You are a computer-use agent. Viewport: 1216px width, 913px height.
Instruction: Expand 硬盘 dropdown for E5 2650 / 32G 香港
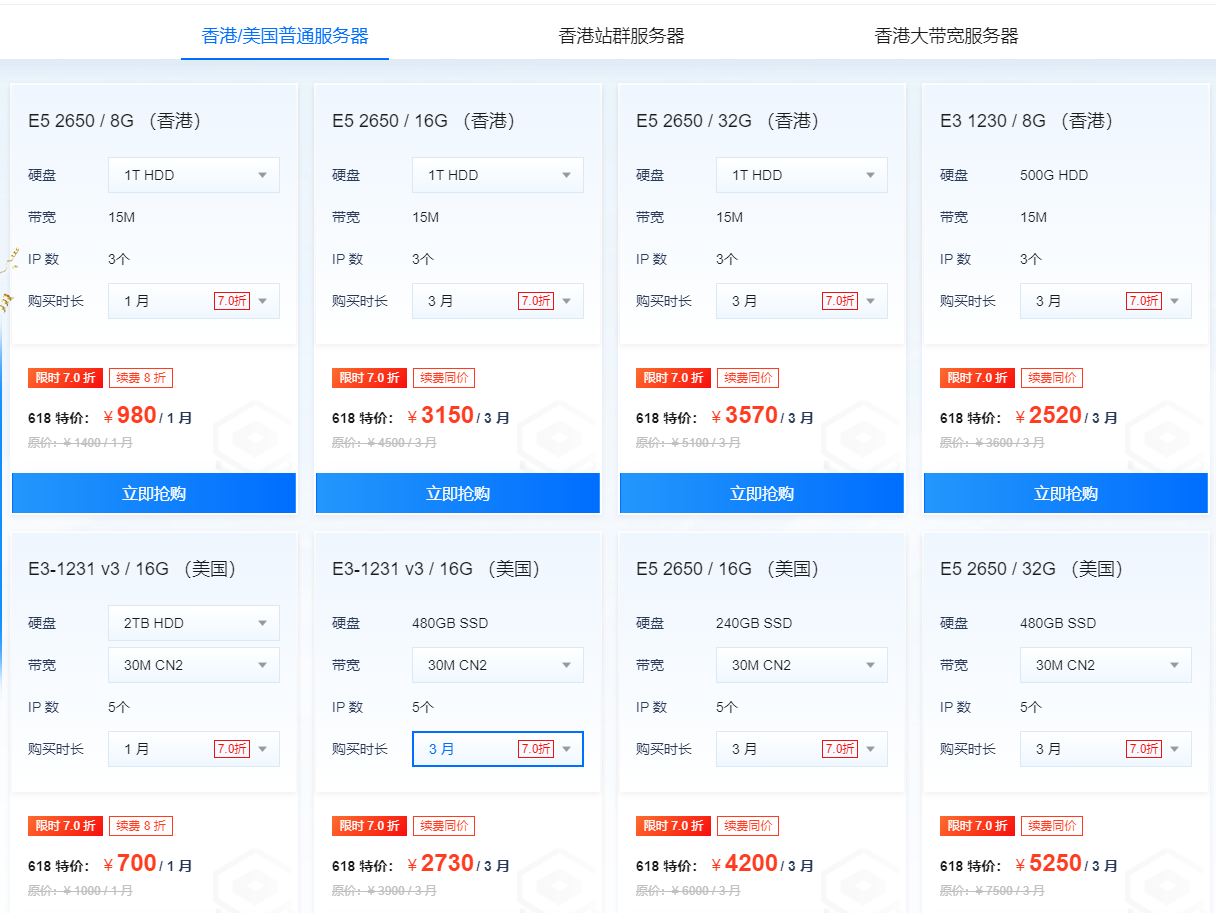coord(802,175)
